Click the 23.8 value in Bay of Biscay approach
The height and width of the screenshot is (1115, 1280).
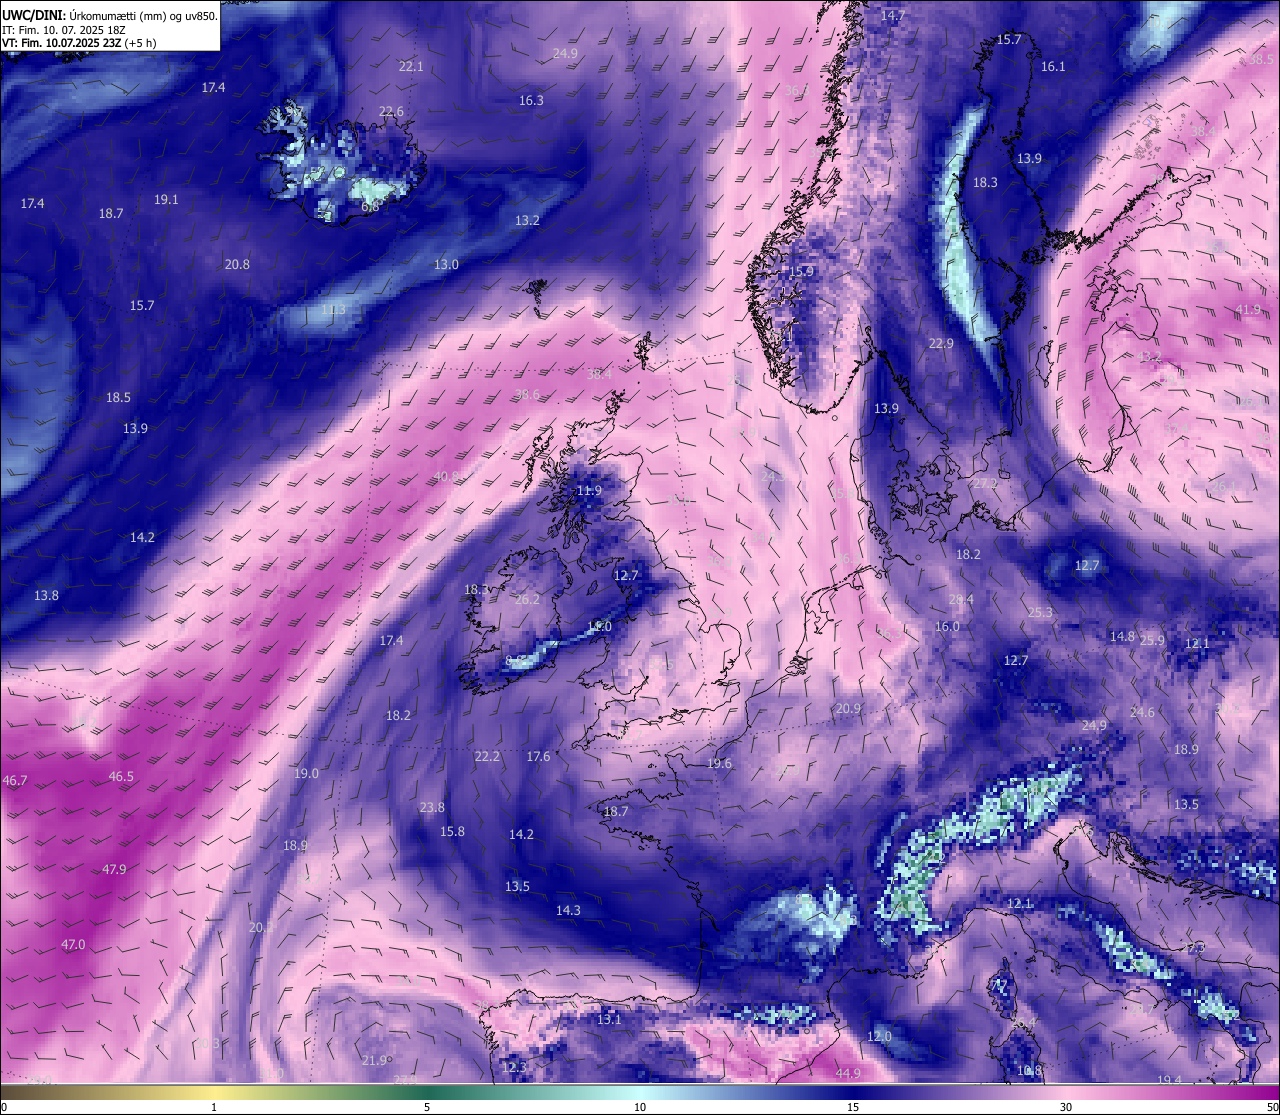point(432,808)
